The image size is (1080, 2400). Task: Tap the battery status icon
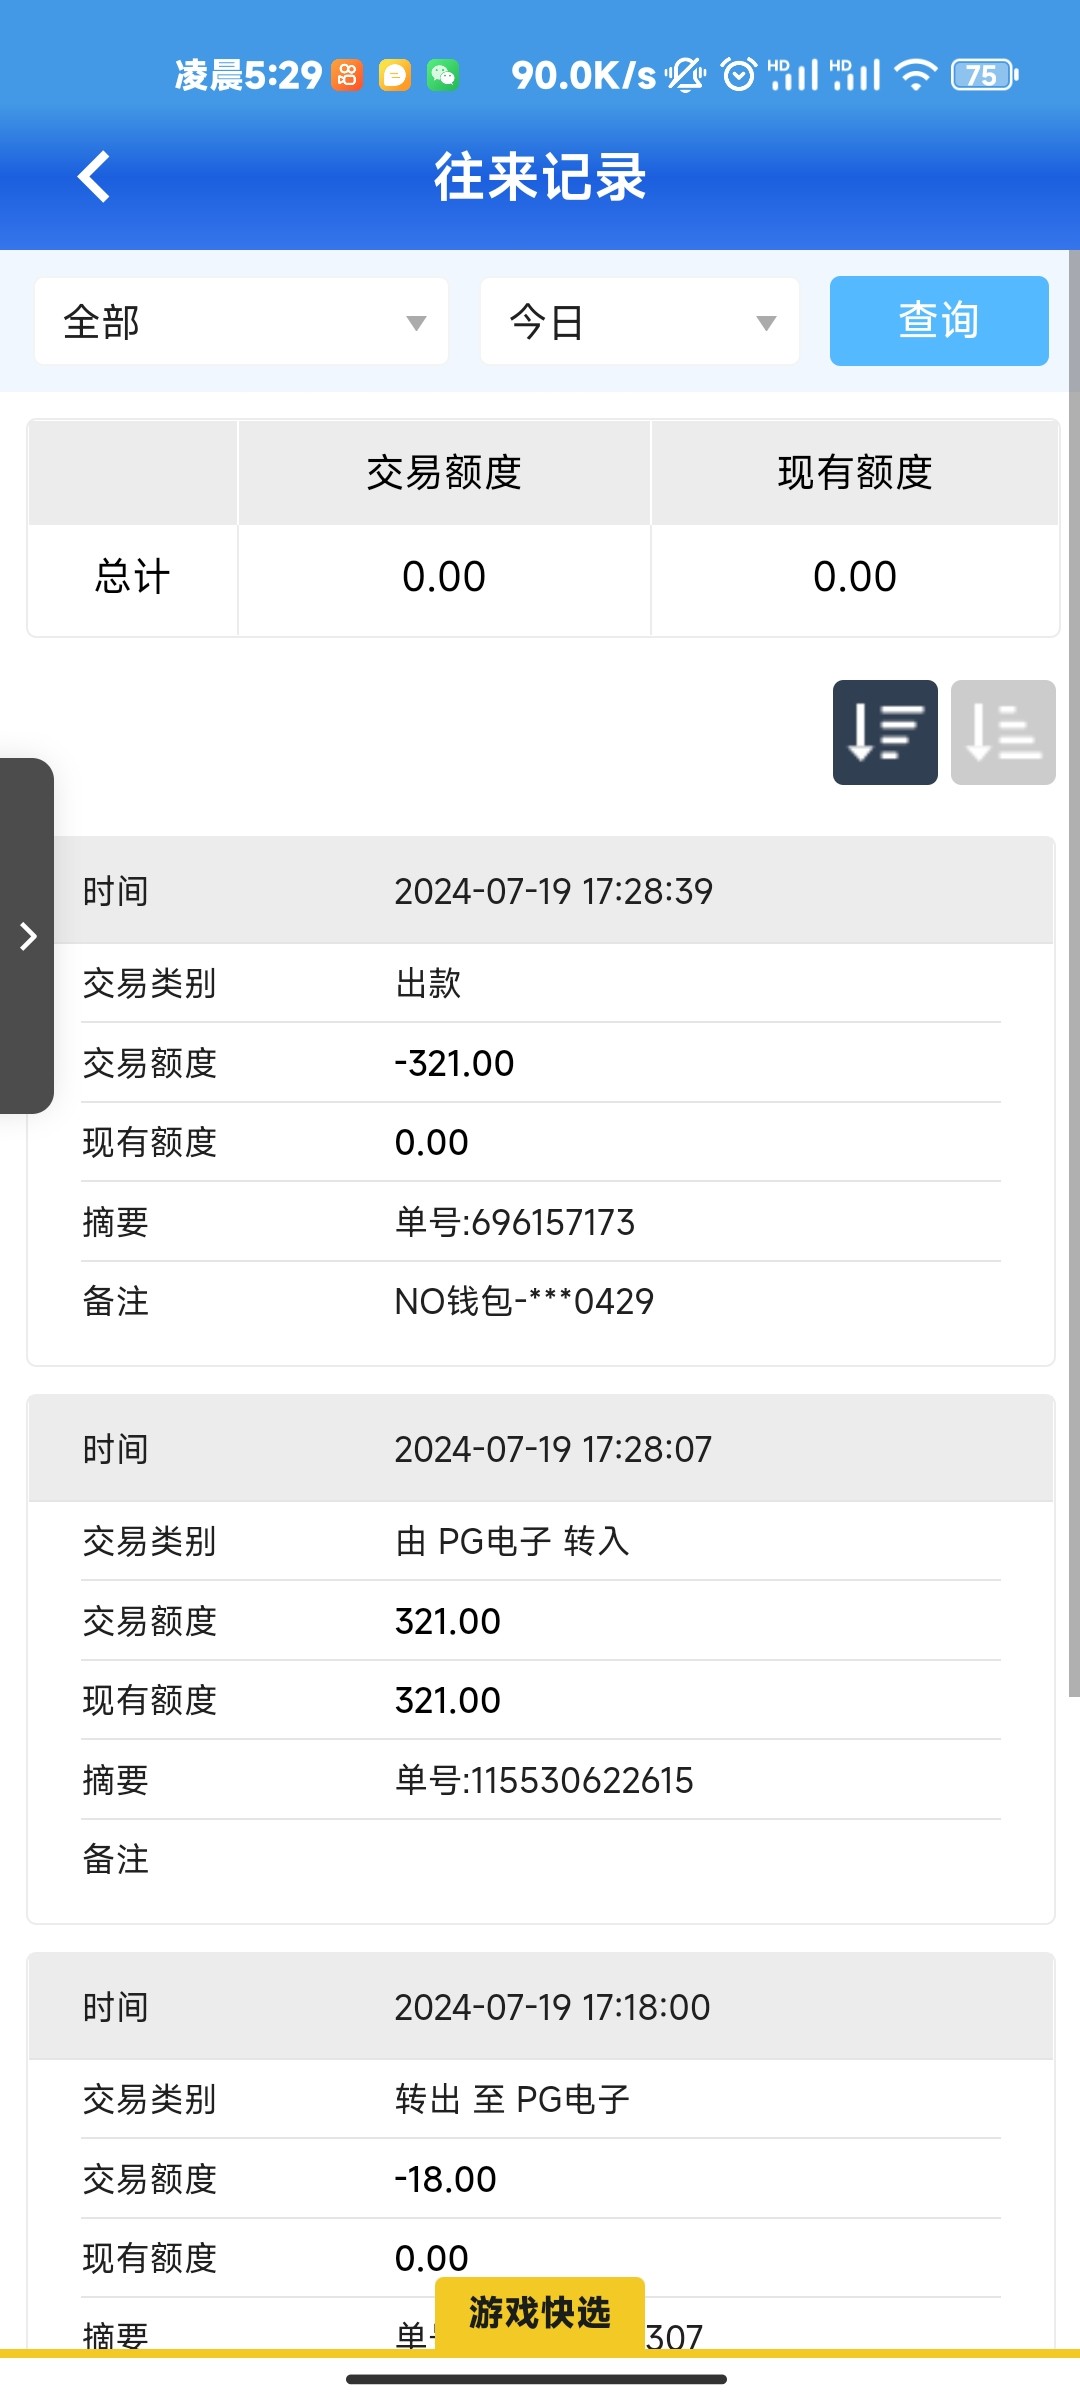point(984,75)
